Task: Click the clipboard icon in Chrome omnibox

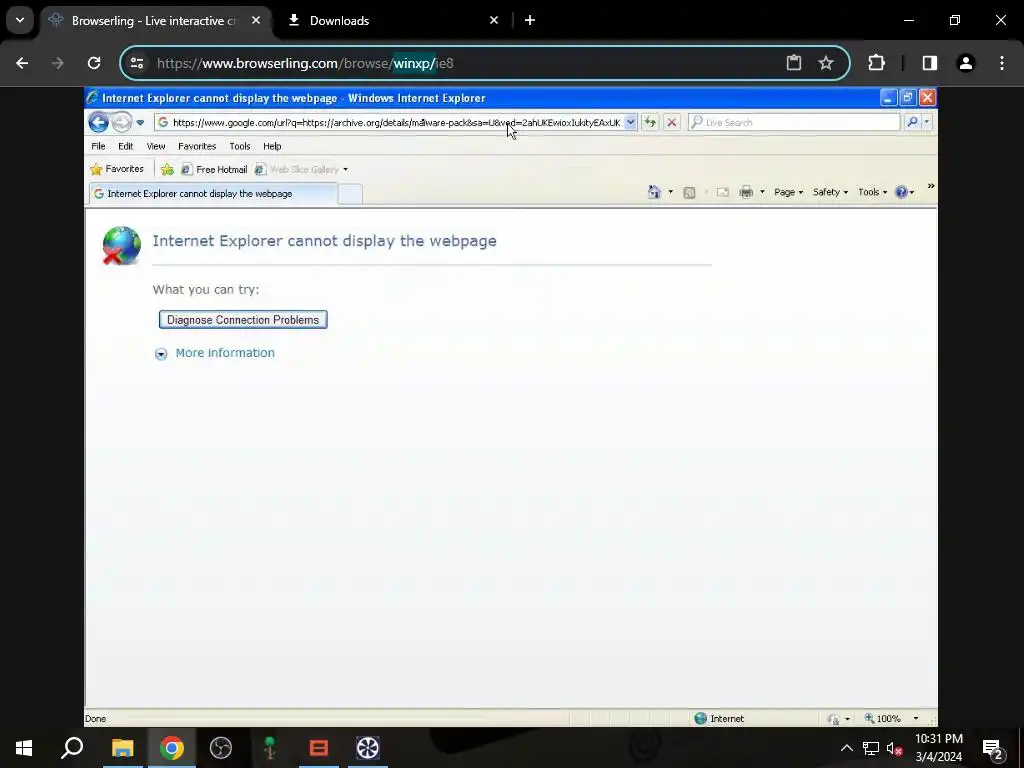Action: click(793, 63)
